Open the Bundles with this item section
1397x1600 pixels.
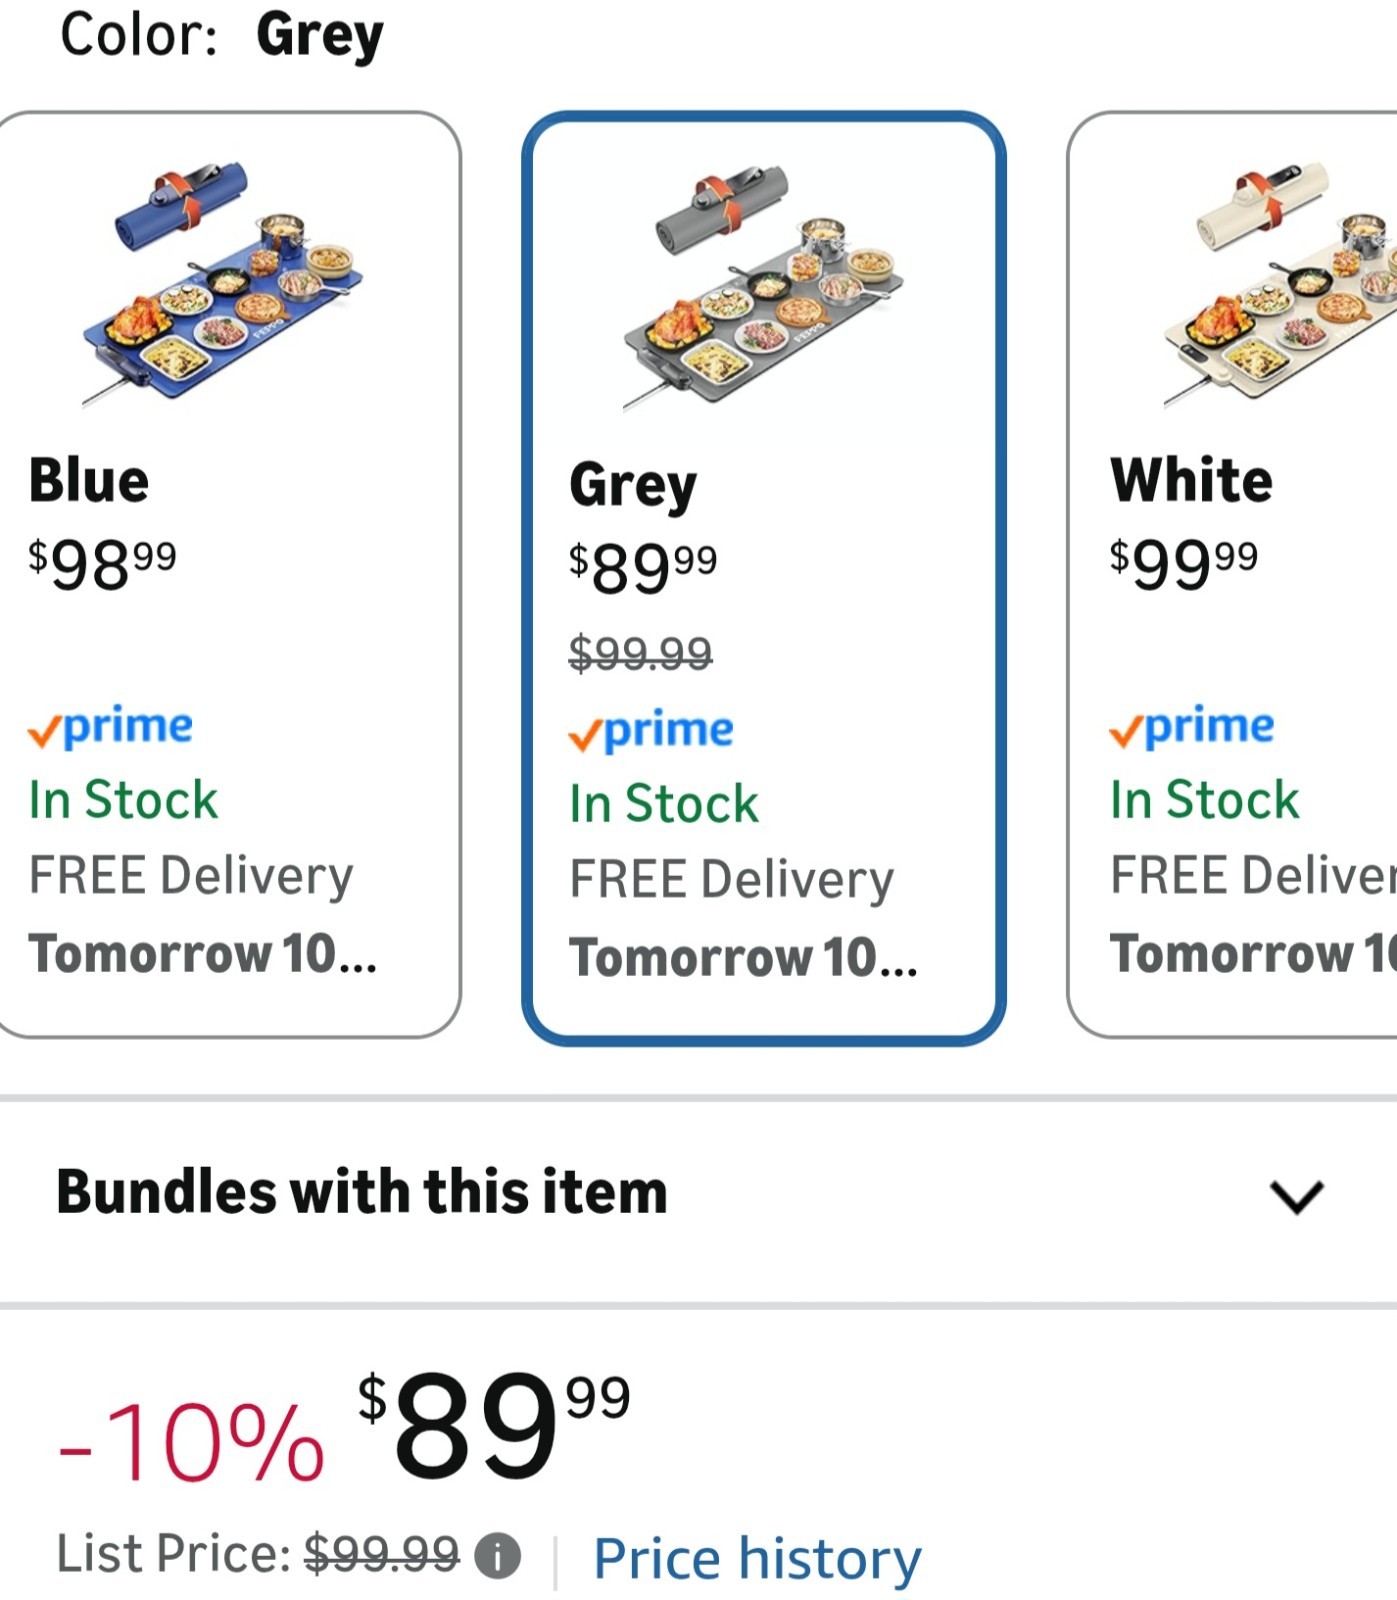pos(362,1192)
